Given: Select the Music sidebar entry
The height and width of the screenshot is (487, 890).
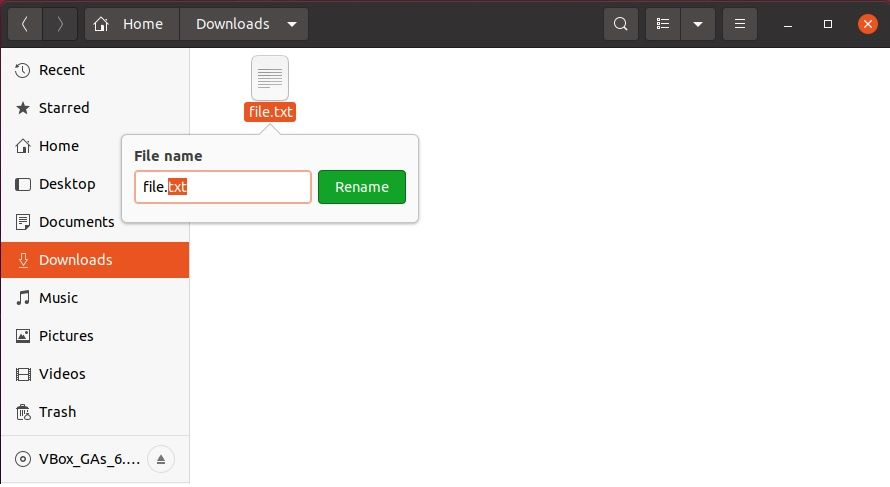Looking at the screenshot, I should point(95,297).
